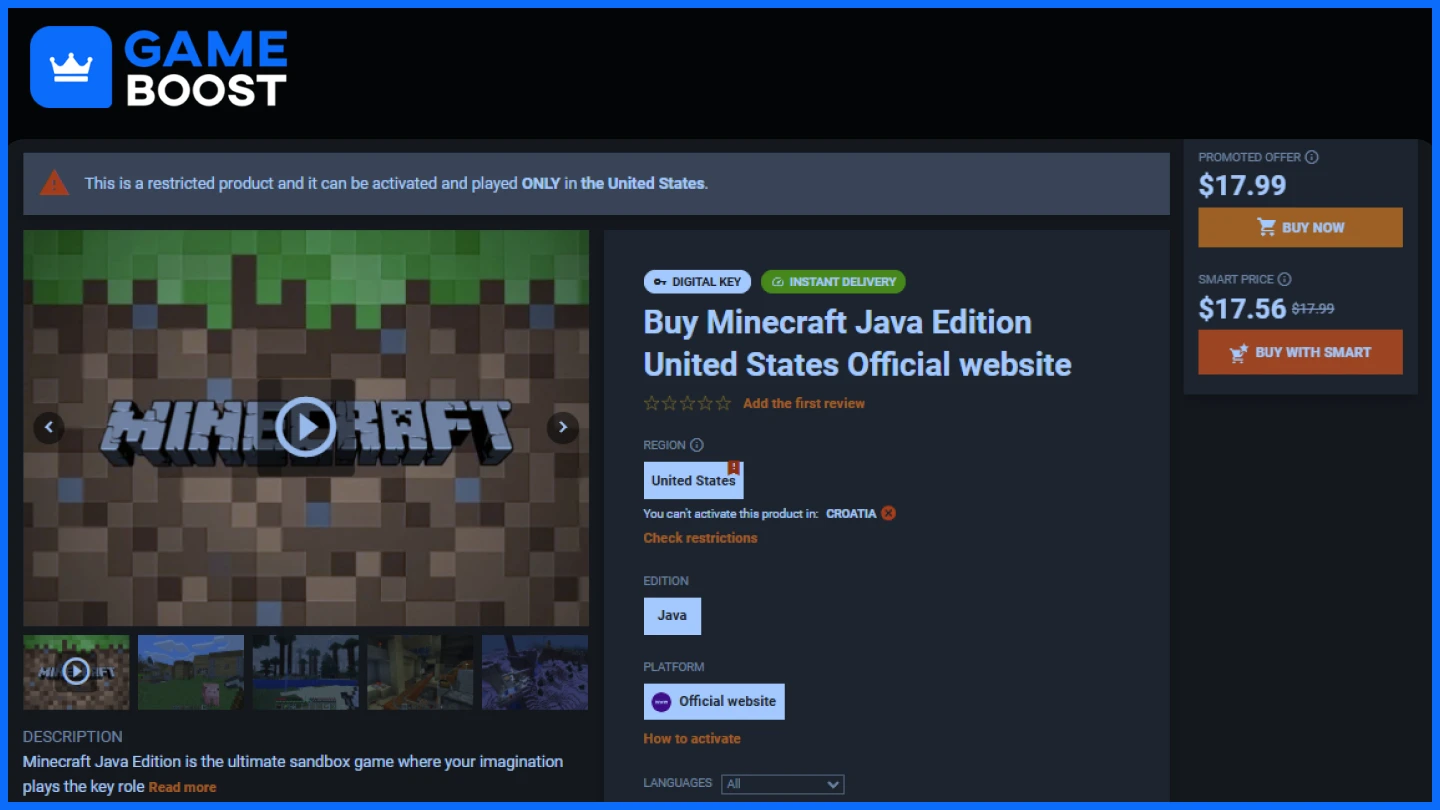The height and width of the screenshot is (810, 1440).
Task: Select the third gallery thumbnail with trees
Action: pyautogui.click(x=305, y=672)
